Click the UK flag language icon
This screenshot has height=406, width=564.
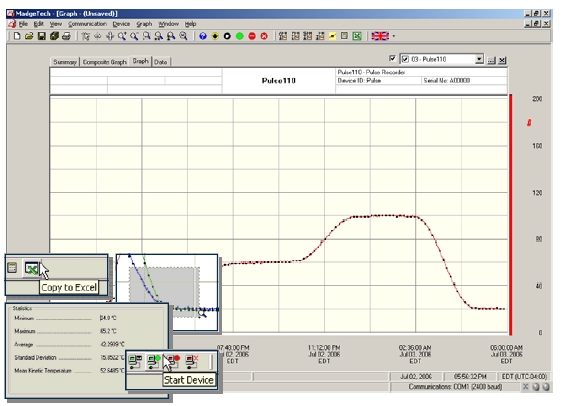tap(380, 36)
